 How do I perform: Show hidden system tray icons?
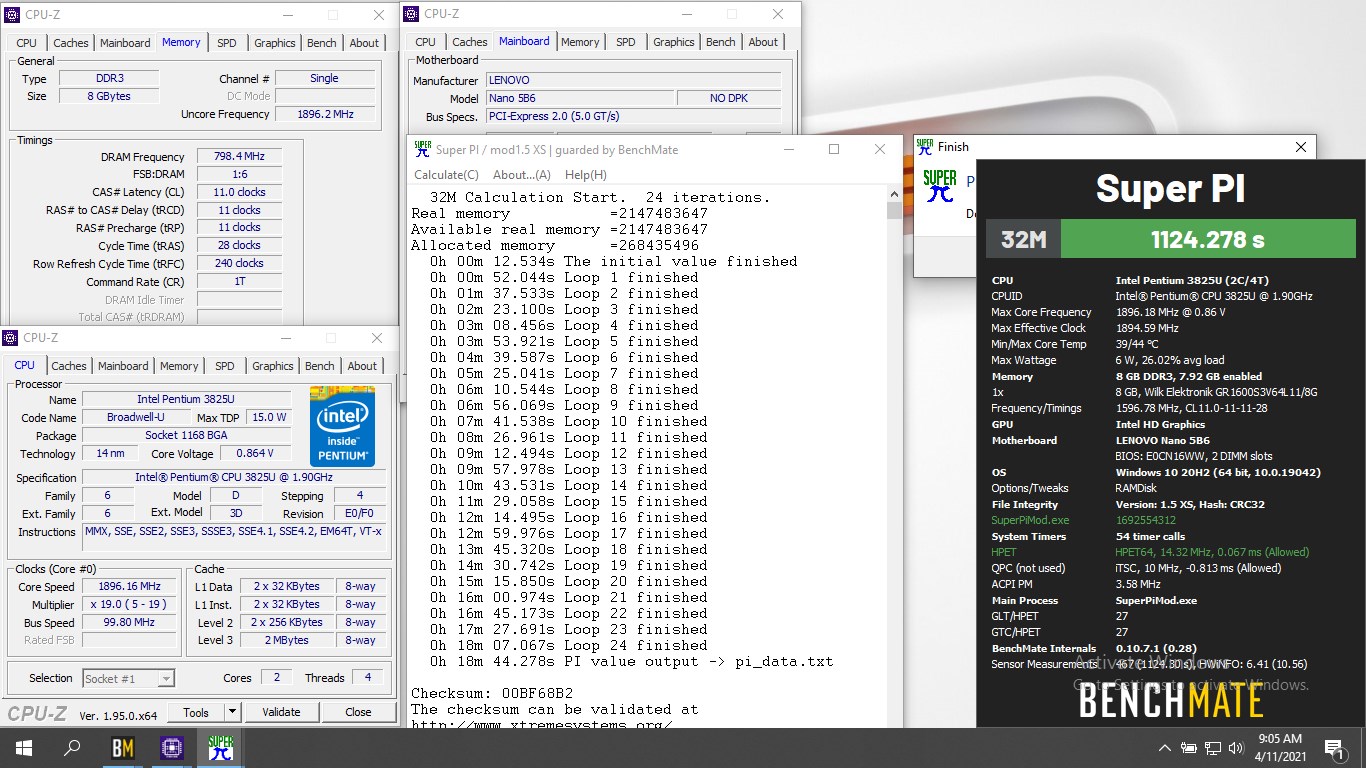[1165, 748]
